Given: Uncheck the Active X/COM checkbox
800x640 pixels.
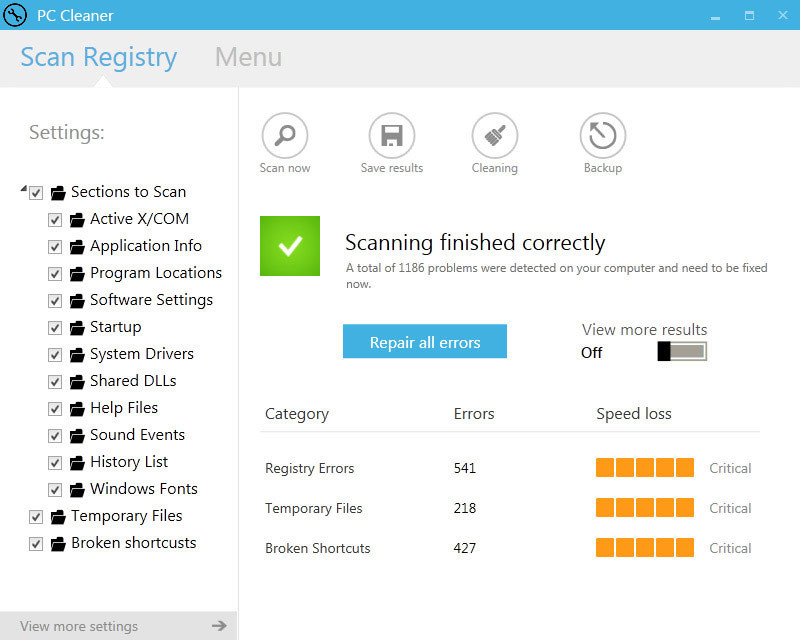Looking at the screenshot, I should pyautogui.click(x=55, y=220).
